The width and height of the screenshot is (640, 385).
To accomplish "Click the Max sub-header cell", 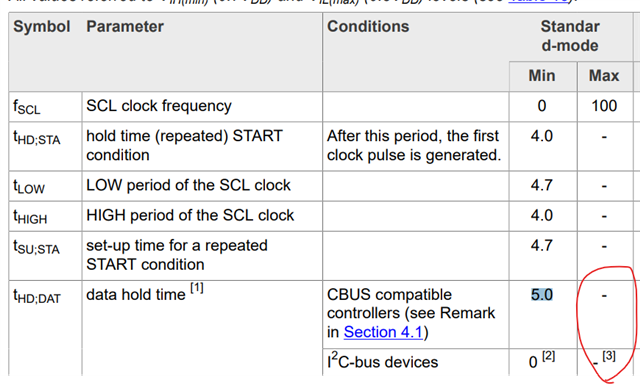I will (604, 76).
